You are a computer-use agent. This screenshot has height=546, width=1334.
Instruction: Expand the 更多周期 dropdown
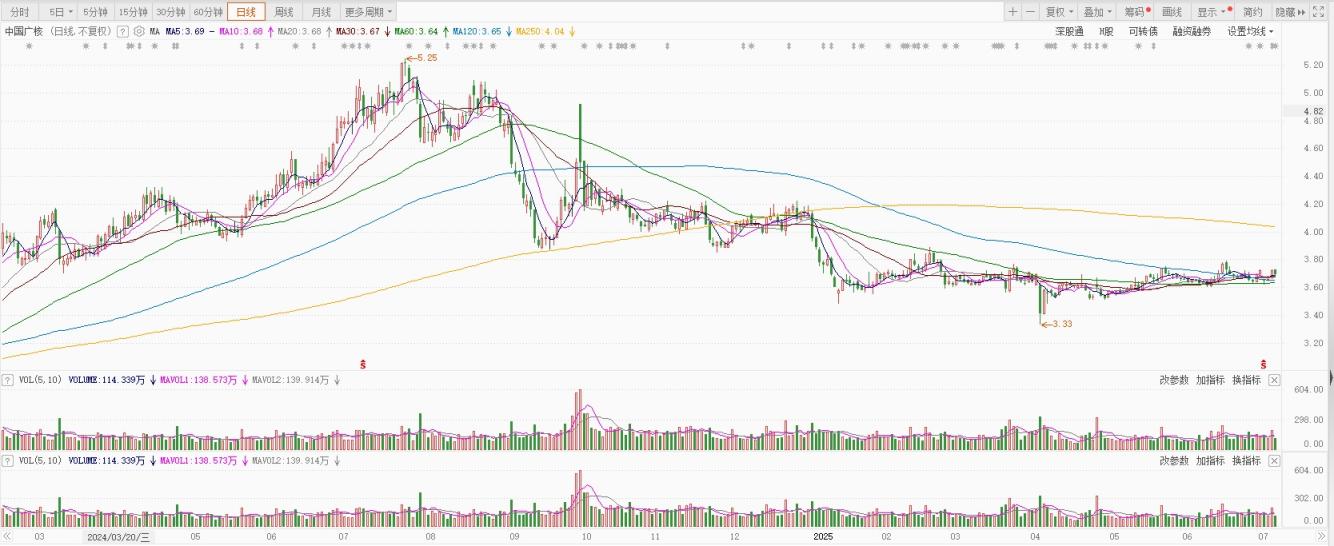(x=368, y=12)
